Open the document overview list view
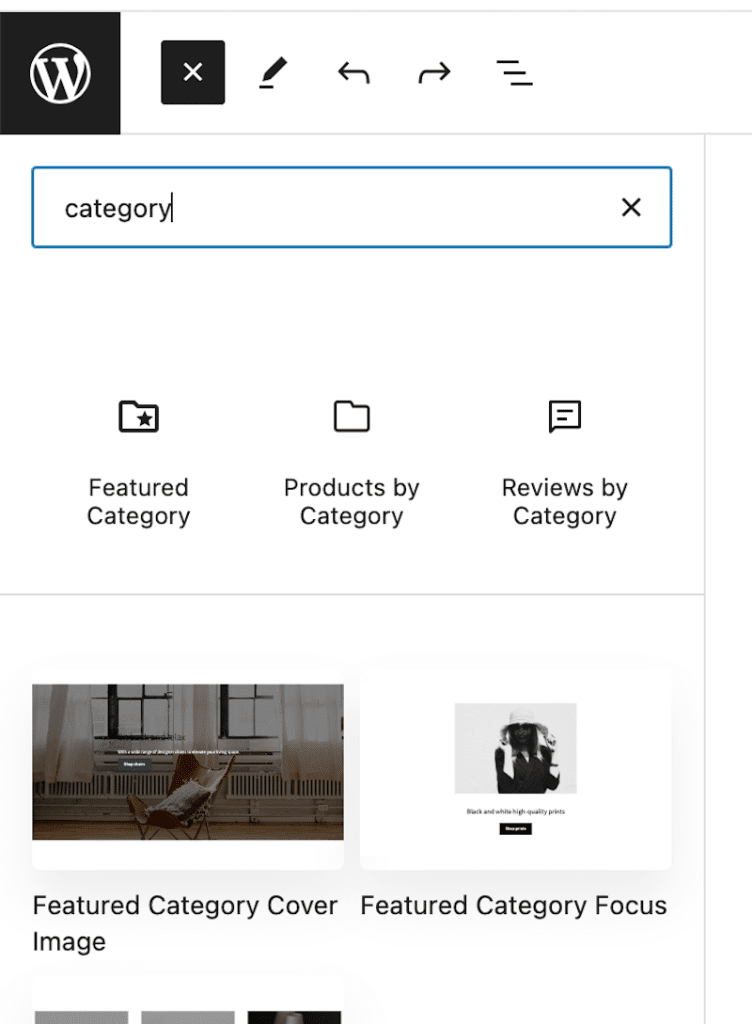Screen dimensions: 752x1024 (514, 72)
